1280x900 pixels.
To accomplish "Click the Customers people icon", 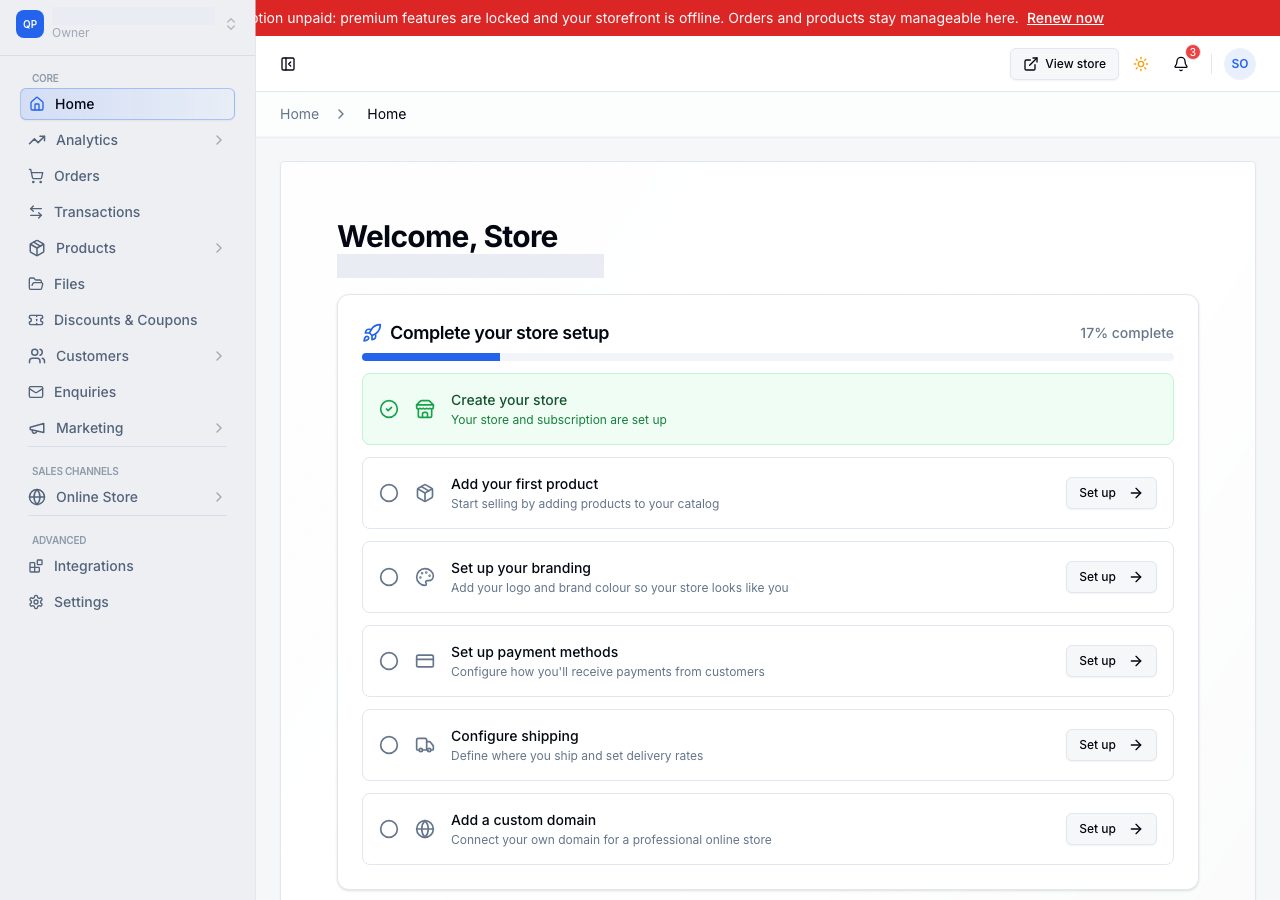I will (37, 356).
